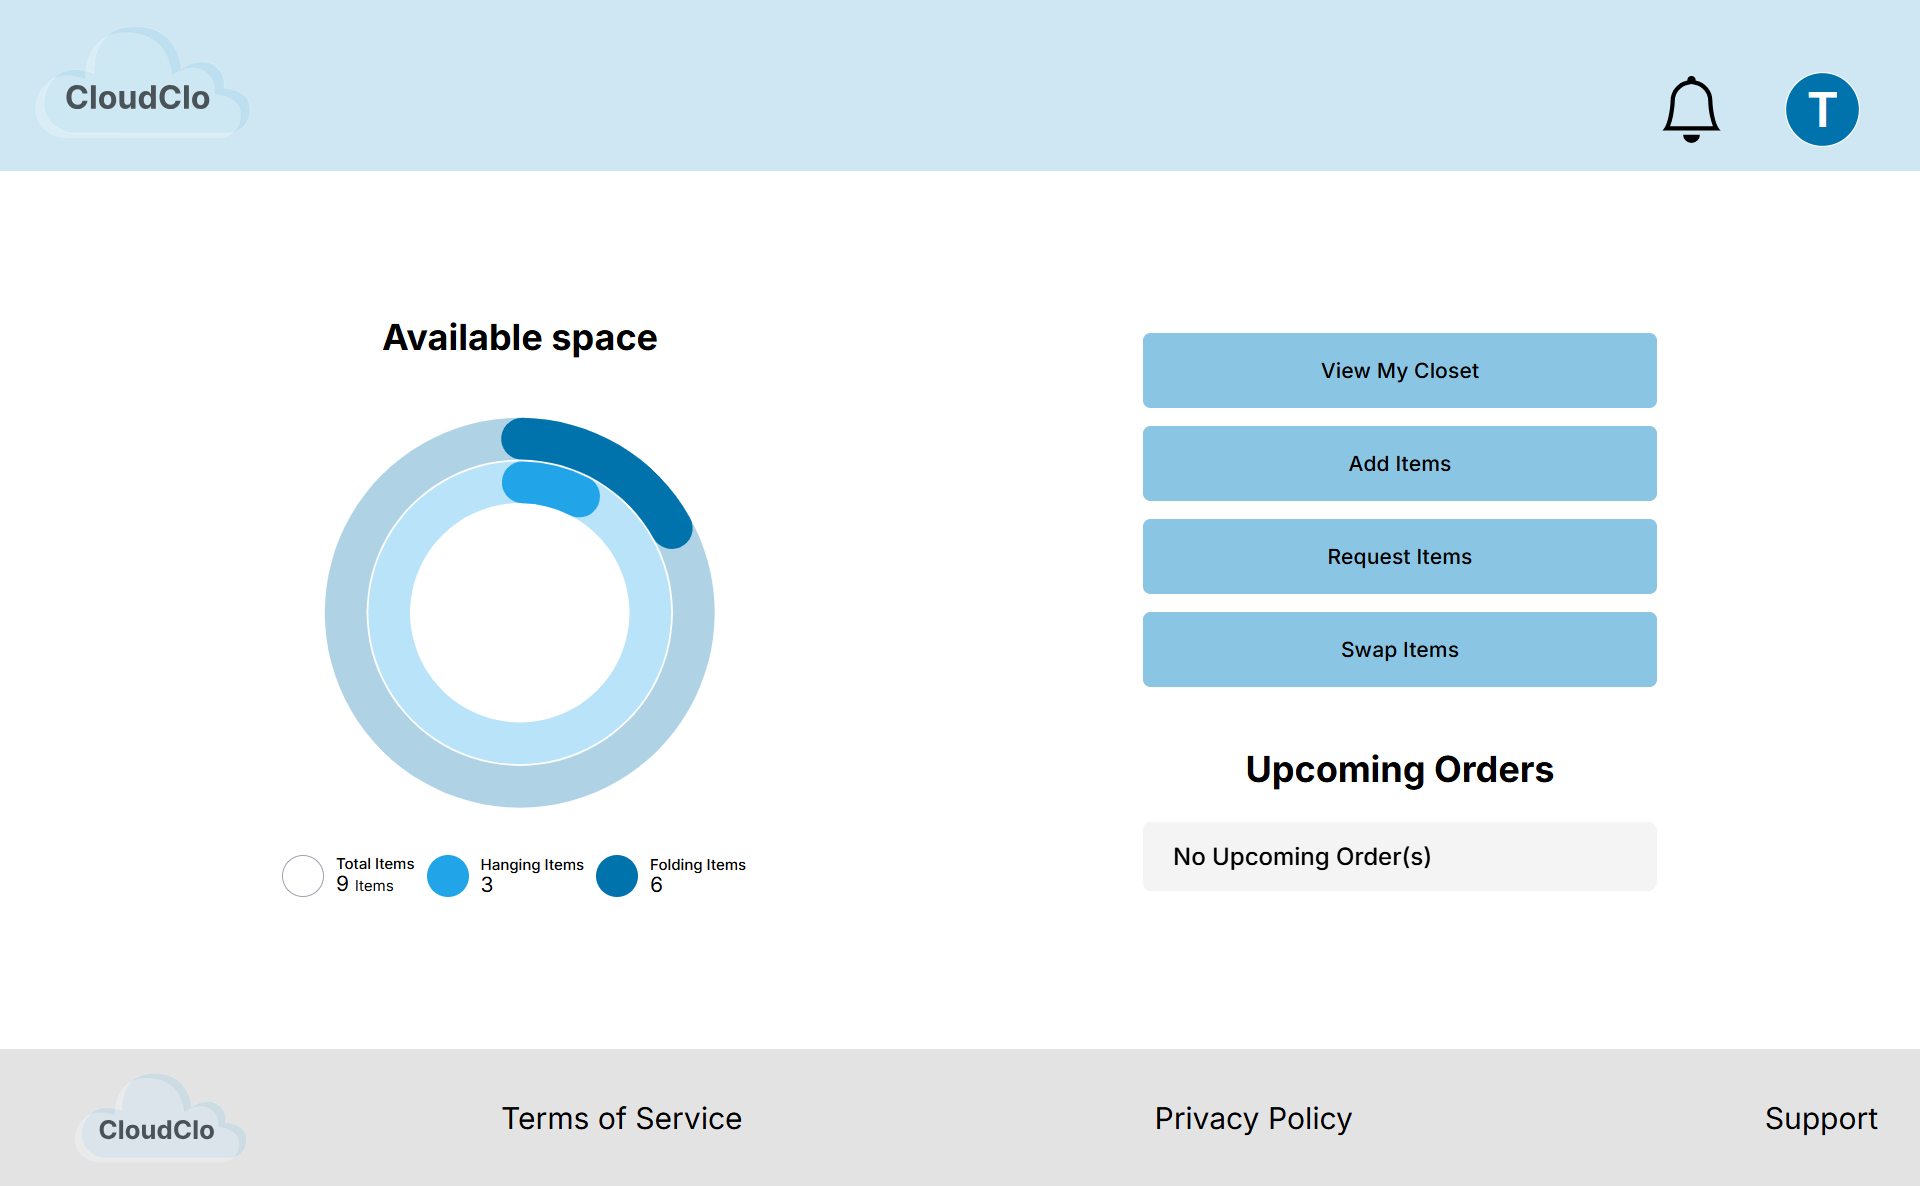Screen dimensions: 1920x1186
Task: Click the Upcoming Orders heading
Action: click(x=1399, y=769)
